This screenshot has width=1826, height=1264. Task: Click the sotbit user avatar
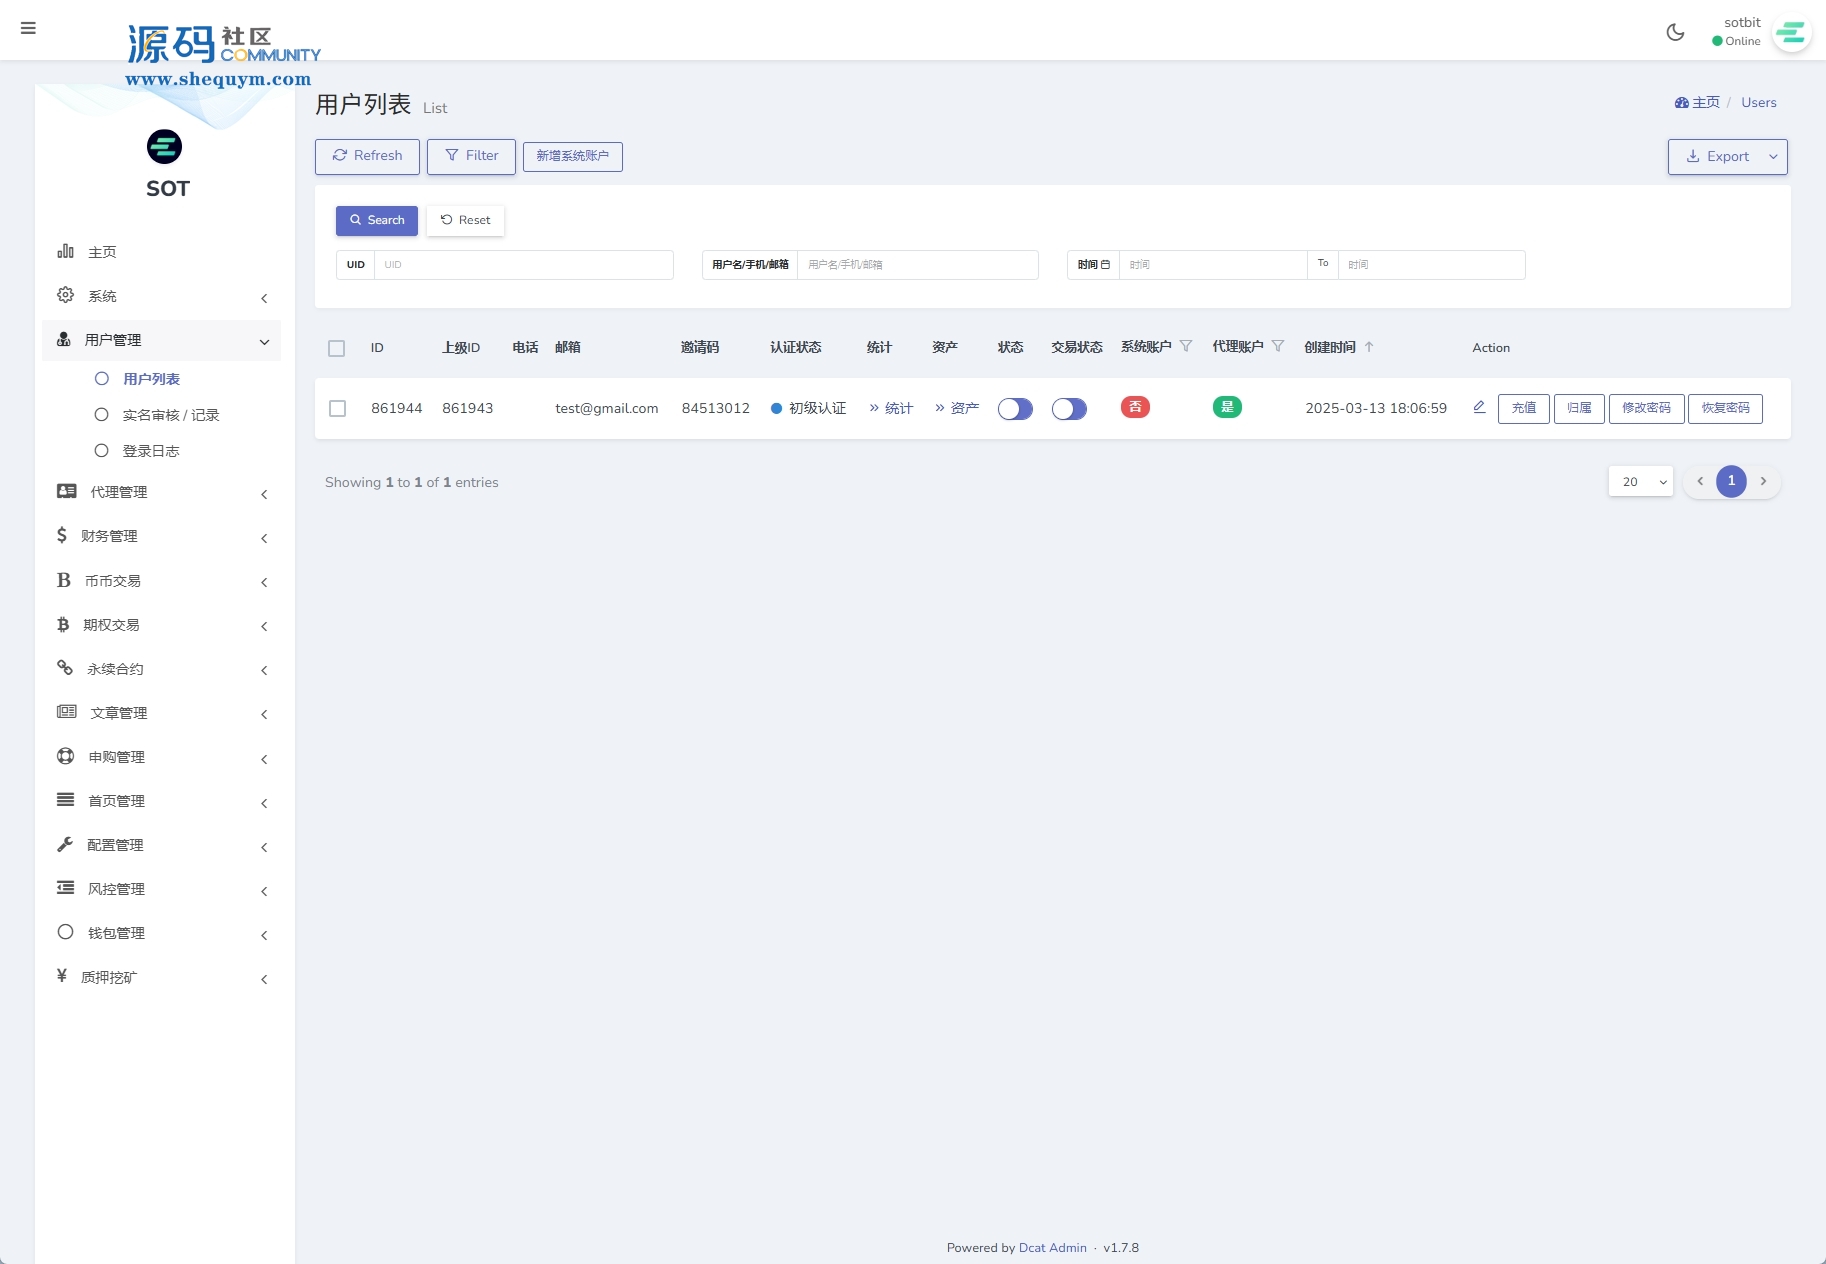point(1791,33)
